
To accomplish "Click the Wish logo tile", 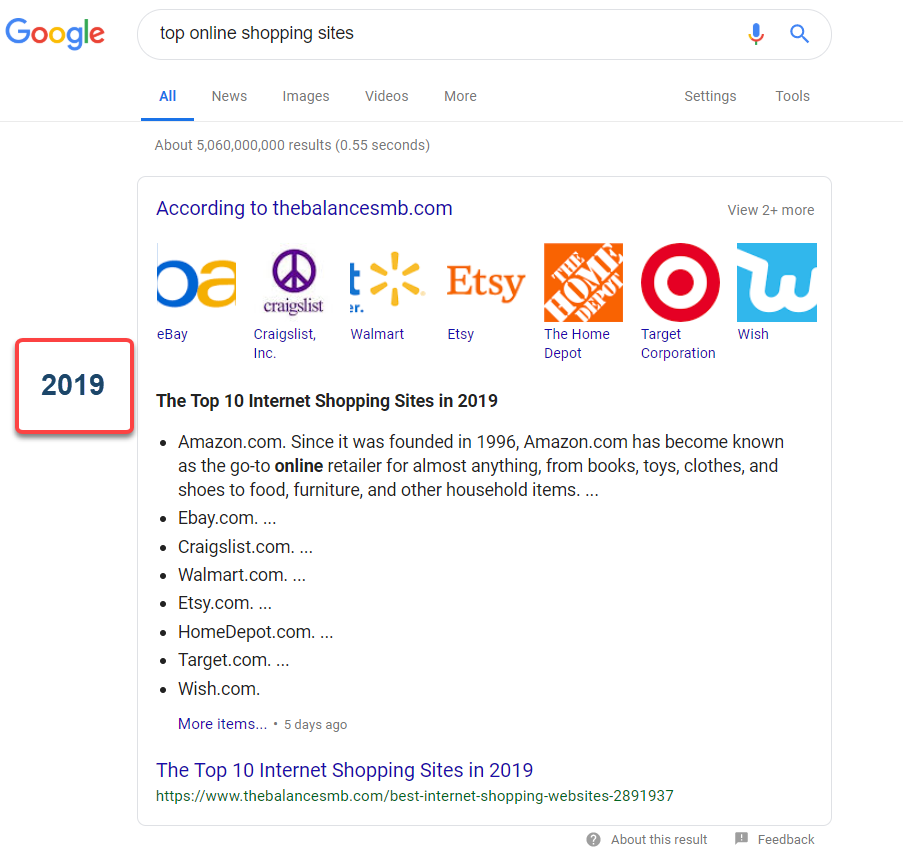I will pyautogui.click(x=776, y=282).
